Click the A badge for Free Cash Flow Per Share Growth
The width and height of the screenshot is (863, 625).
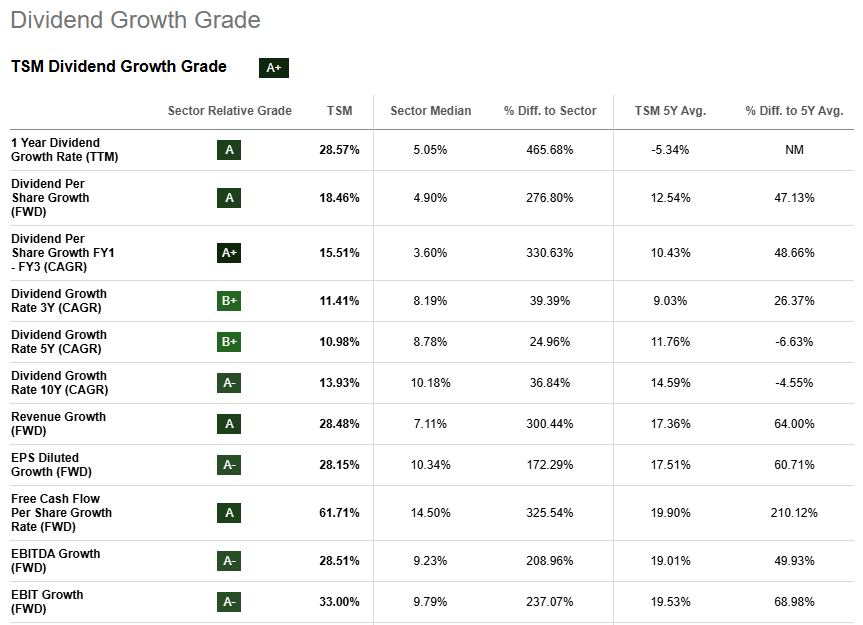pos(229,513)
